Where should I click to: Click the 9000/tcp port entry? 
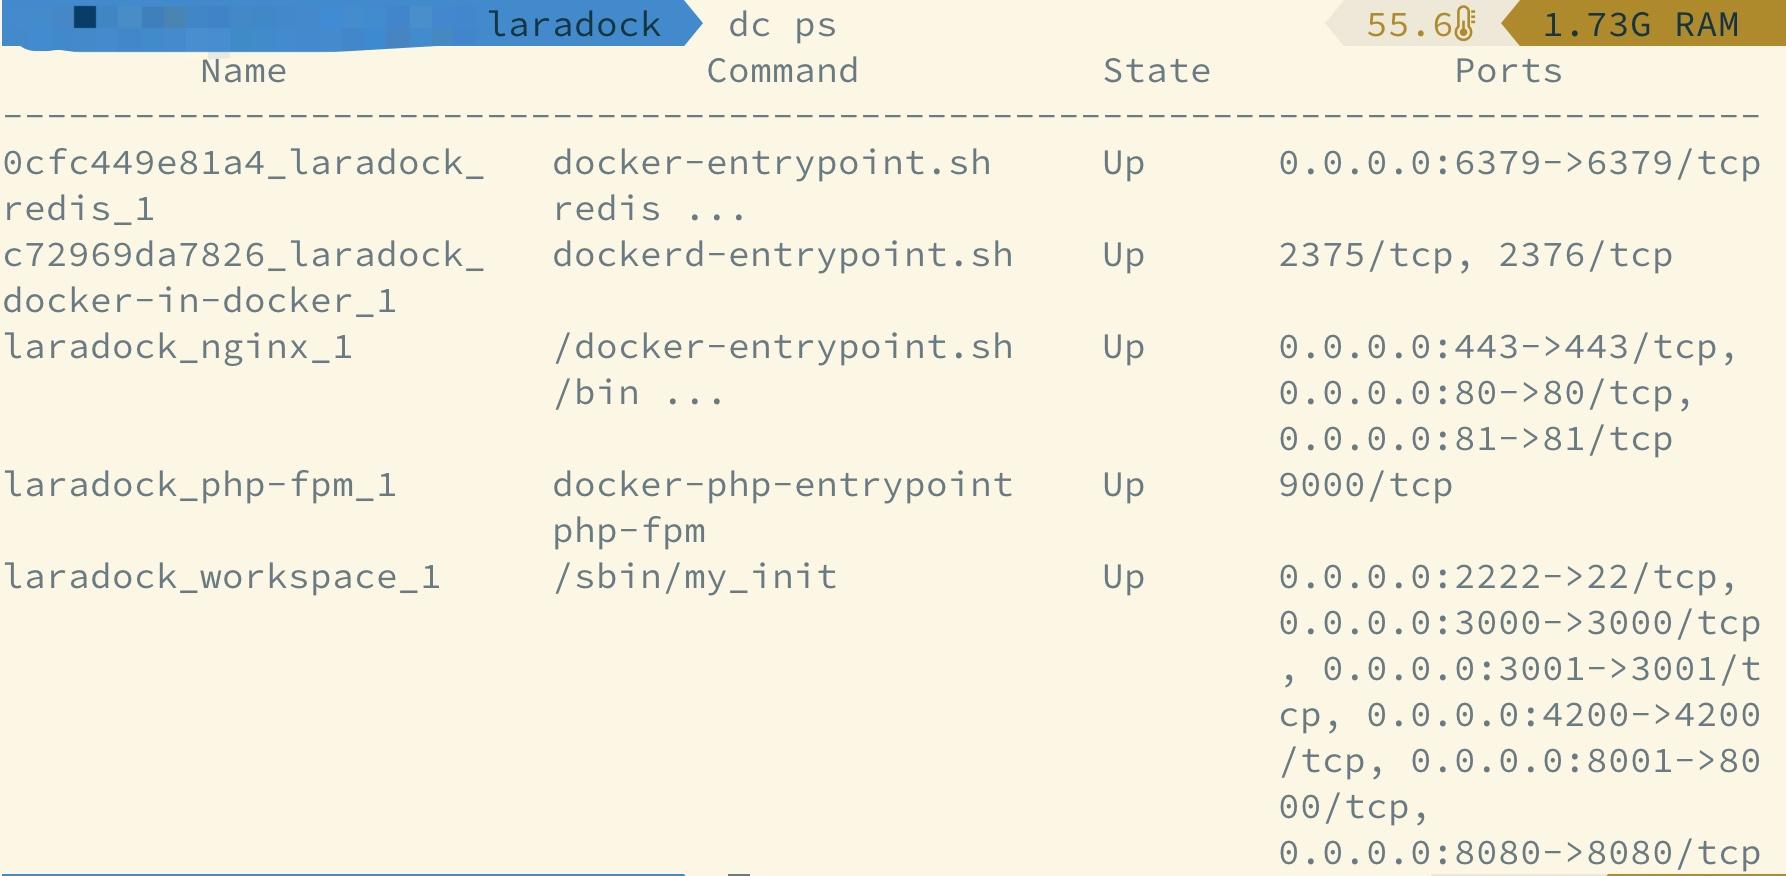coord(1365,485)
